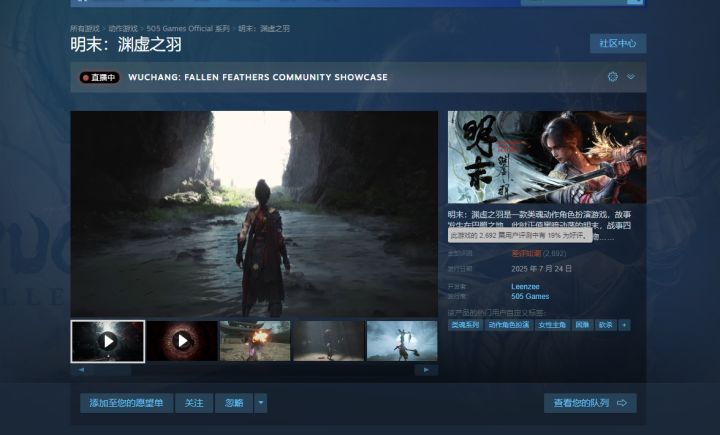Toggle 关注 follow button

[194, 403]
